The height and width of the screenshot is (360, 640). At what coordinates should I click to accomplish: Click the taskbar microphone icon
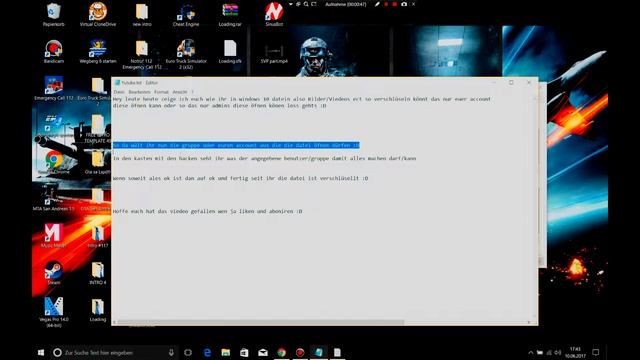171,352
